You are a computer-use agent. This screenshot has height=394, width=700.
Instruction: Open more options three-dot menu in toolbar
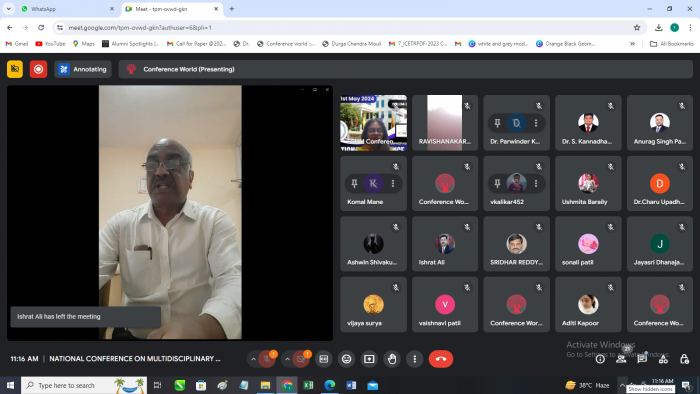click(414, 359)
